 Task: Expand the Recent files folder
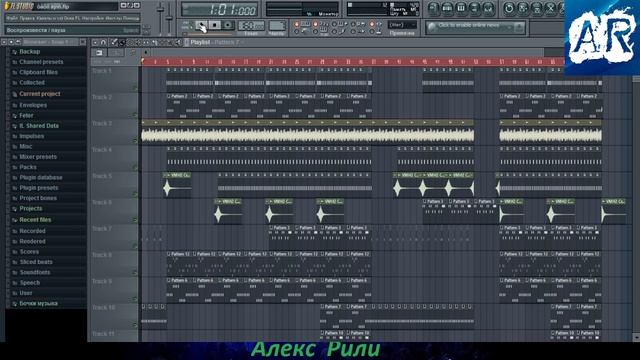point(35,220)
